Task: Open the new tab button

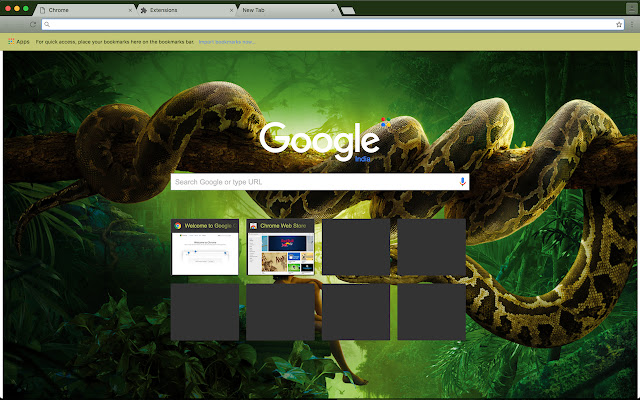Action: pyautogui.click(x=348, y=10)
